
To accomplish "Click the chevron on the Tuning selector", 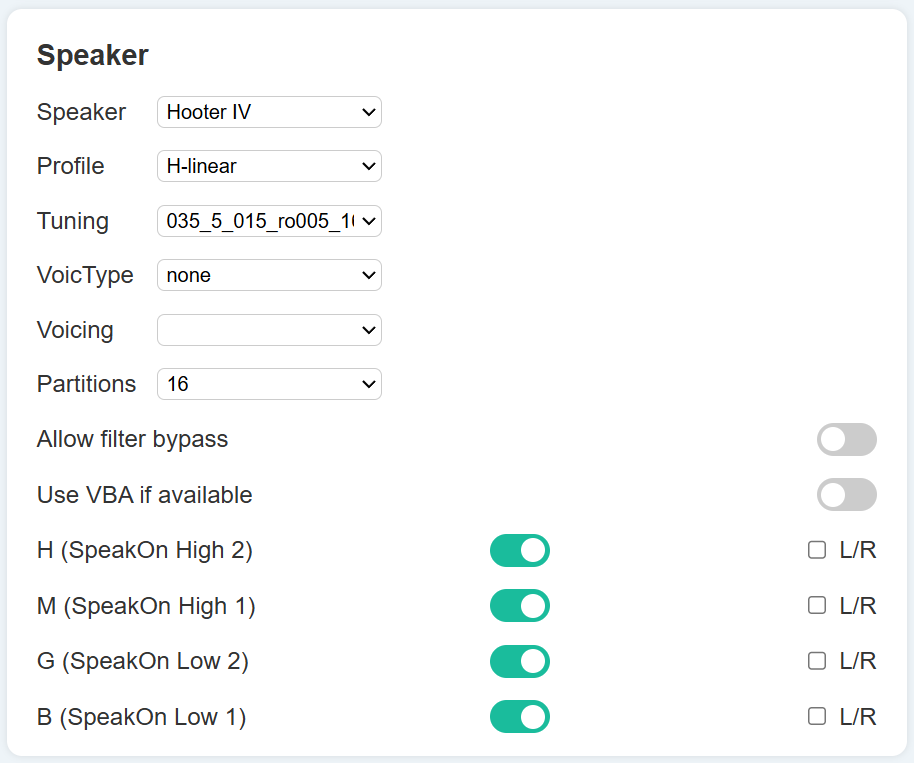I will point(369,221).
